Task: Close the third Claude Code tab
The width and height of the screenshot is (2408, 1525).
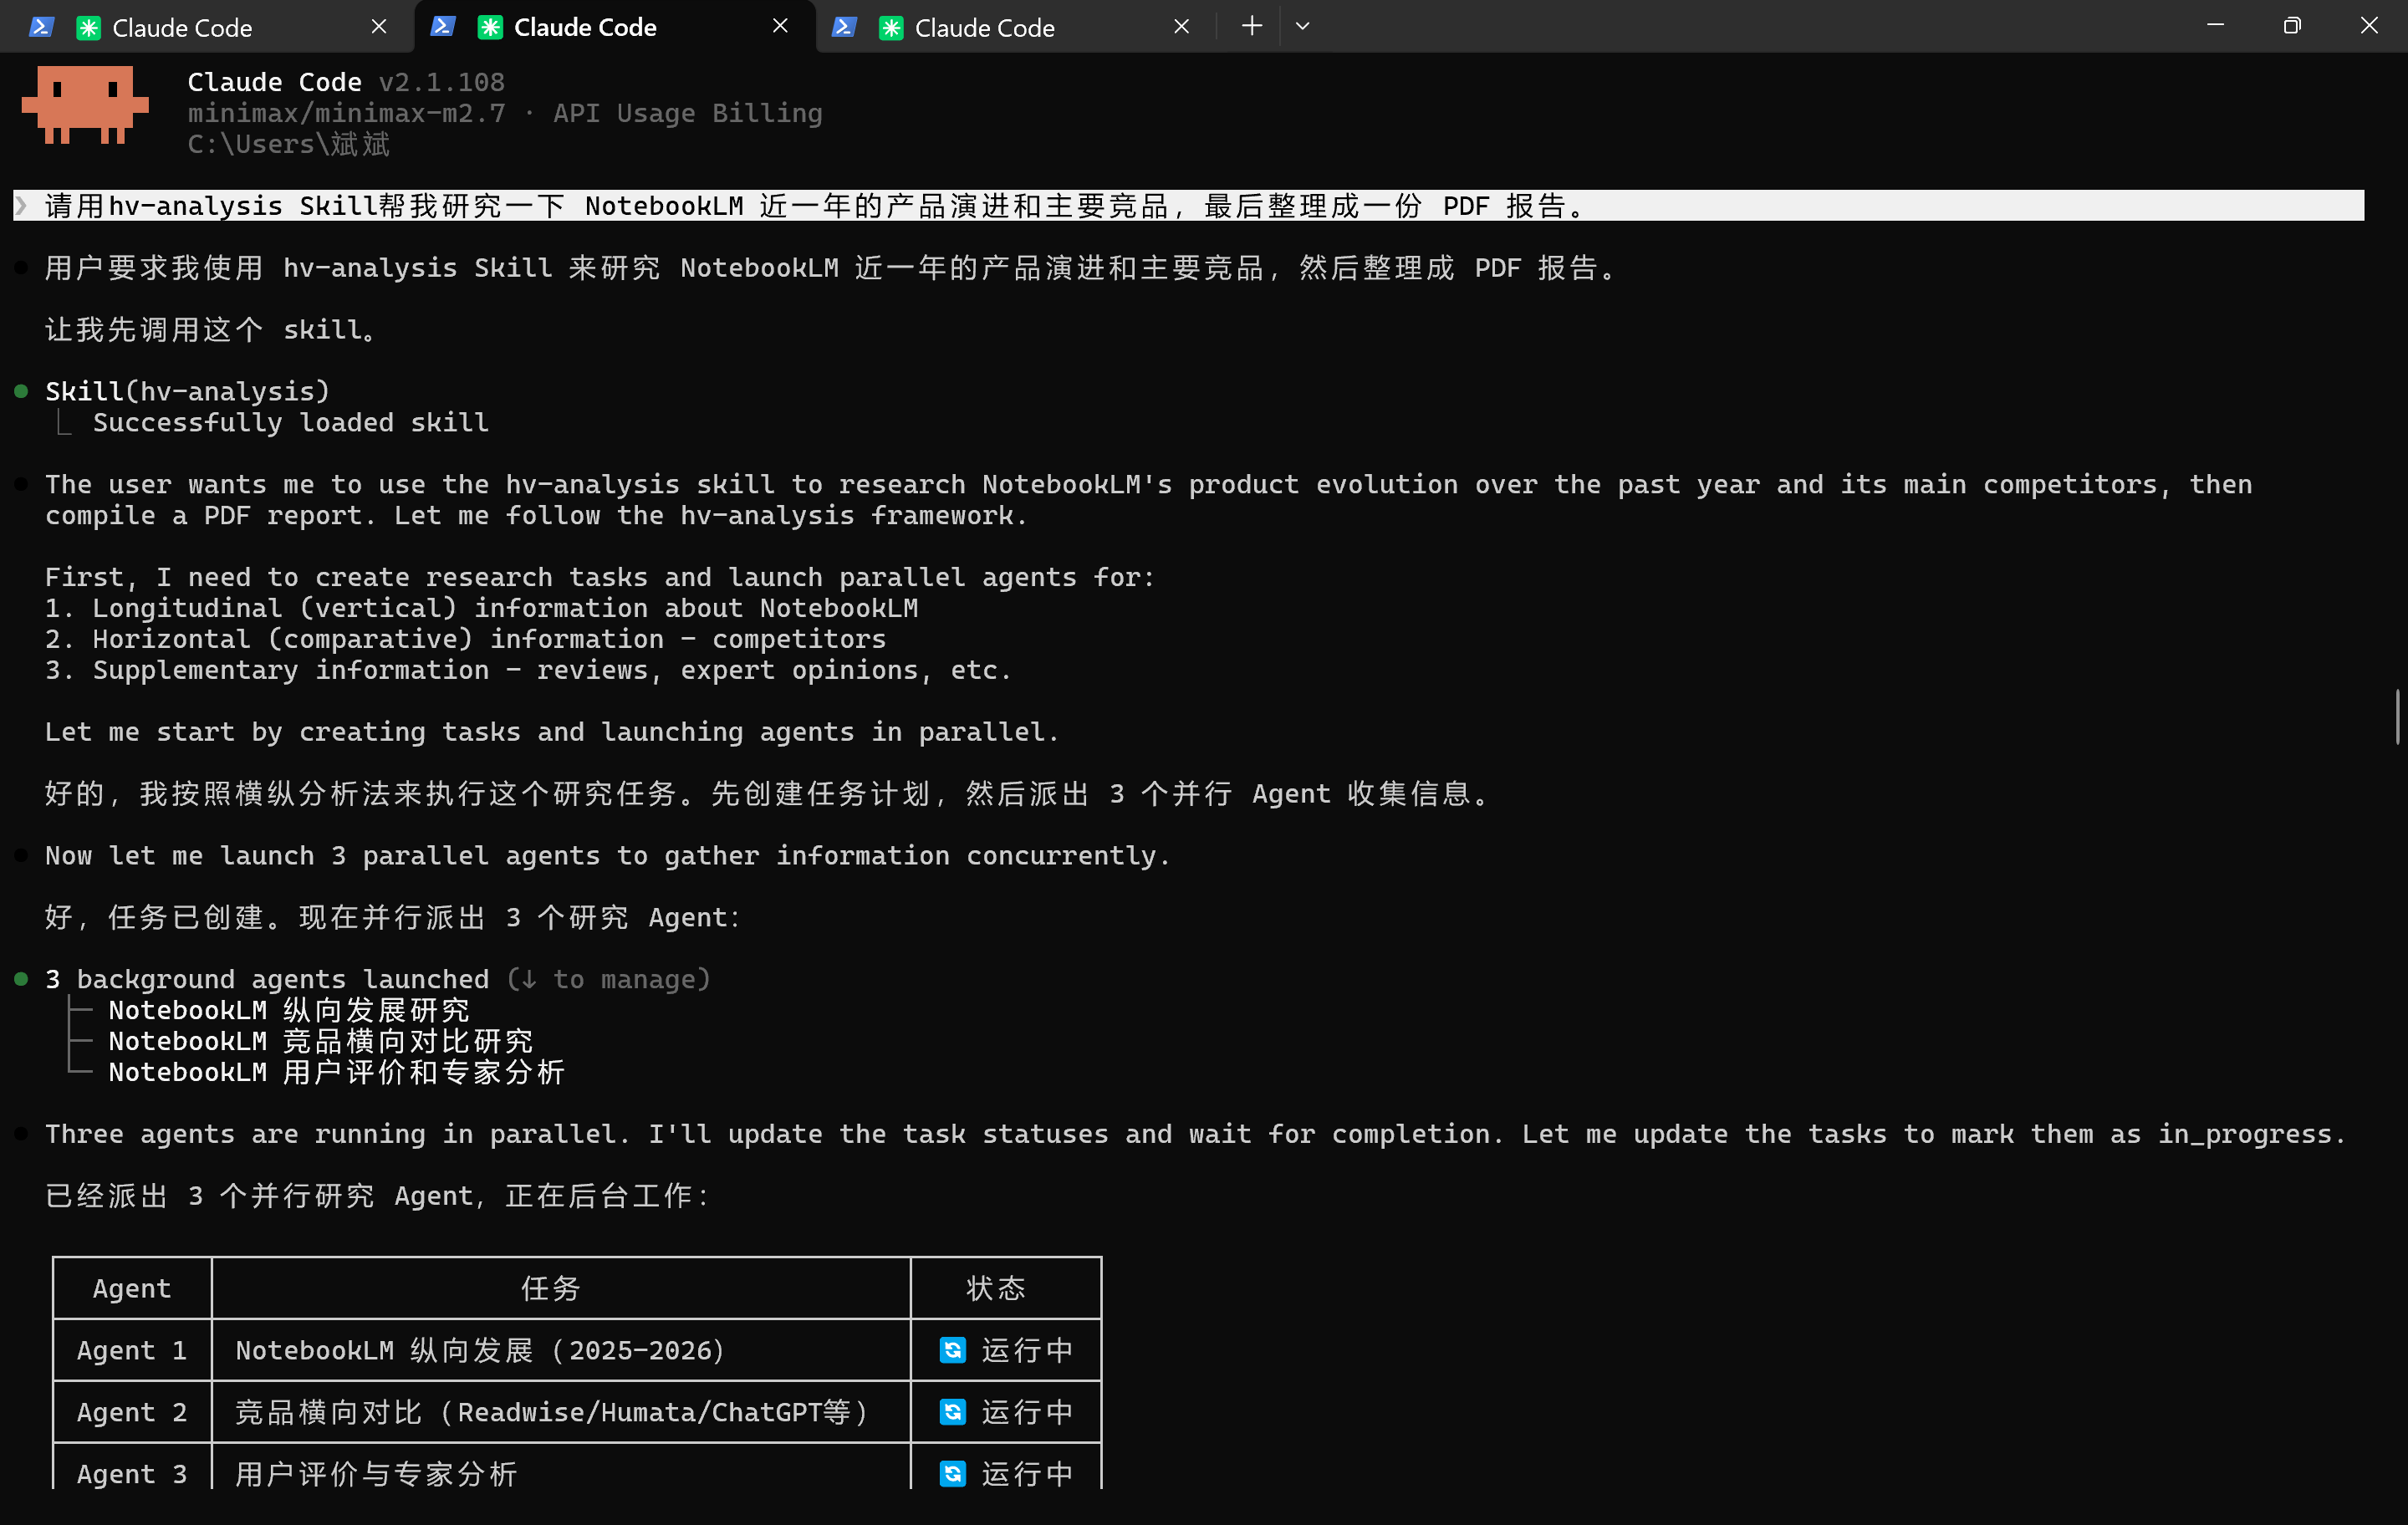Action: point(1181,26)
